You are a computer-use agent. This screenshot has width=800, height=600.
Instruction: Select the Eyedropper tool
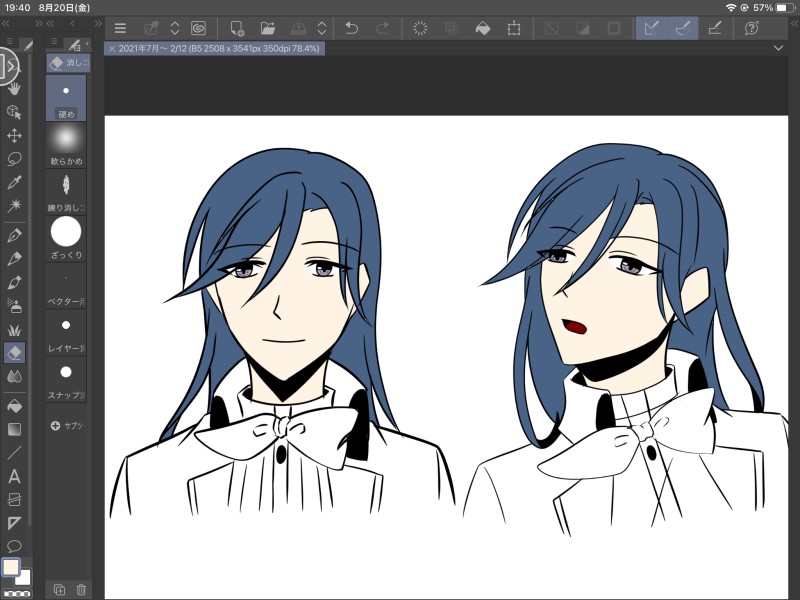point(14,182)
